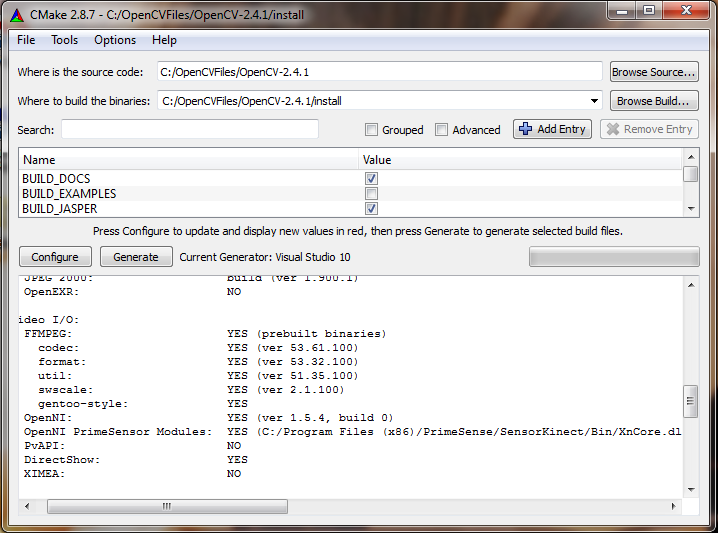The width and height of the screenshot is (718, 533).
Task: Check the BUILD_EXAMPLES option
Action: pos(371,193)
